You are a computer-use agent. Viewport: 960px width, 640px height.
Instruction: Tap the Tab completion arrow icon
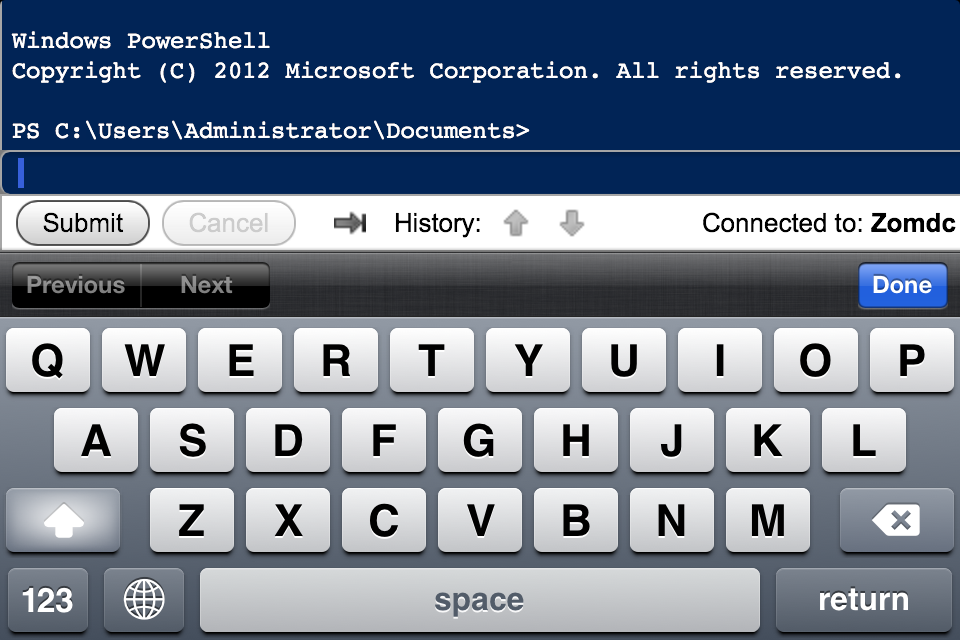(x=350, y=223)
